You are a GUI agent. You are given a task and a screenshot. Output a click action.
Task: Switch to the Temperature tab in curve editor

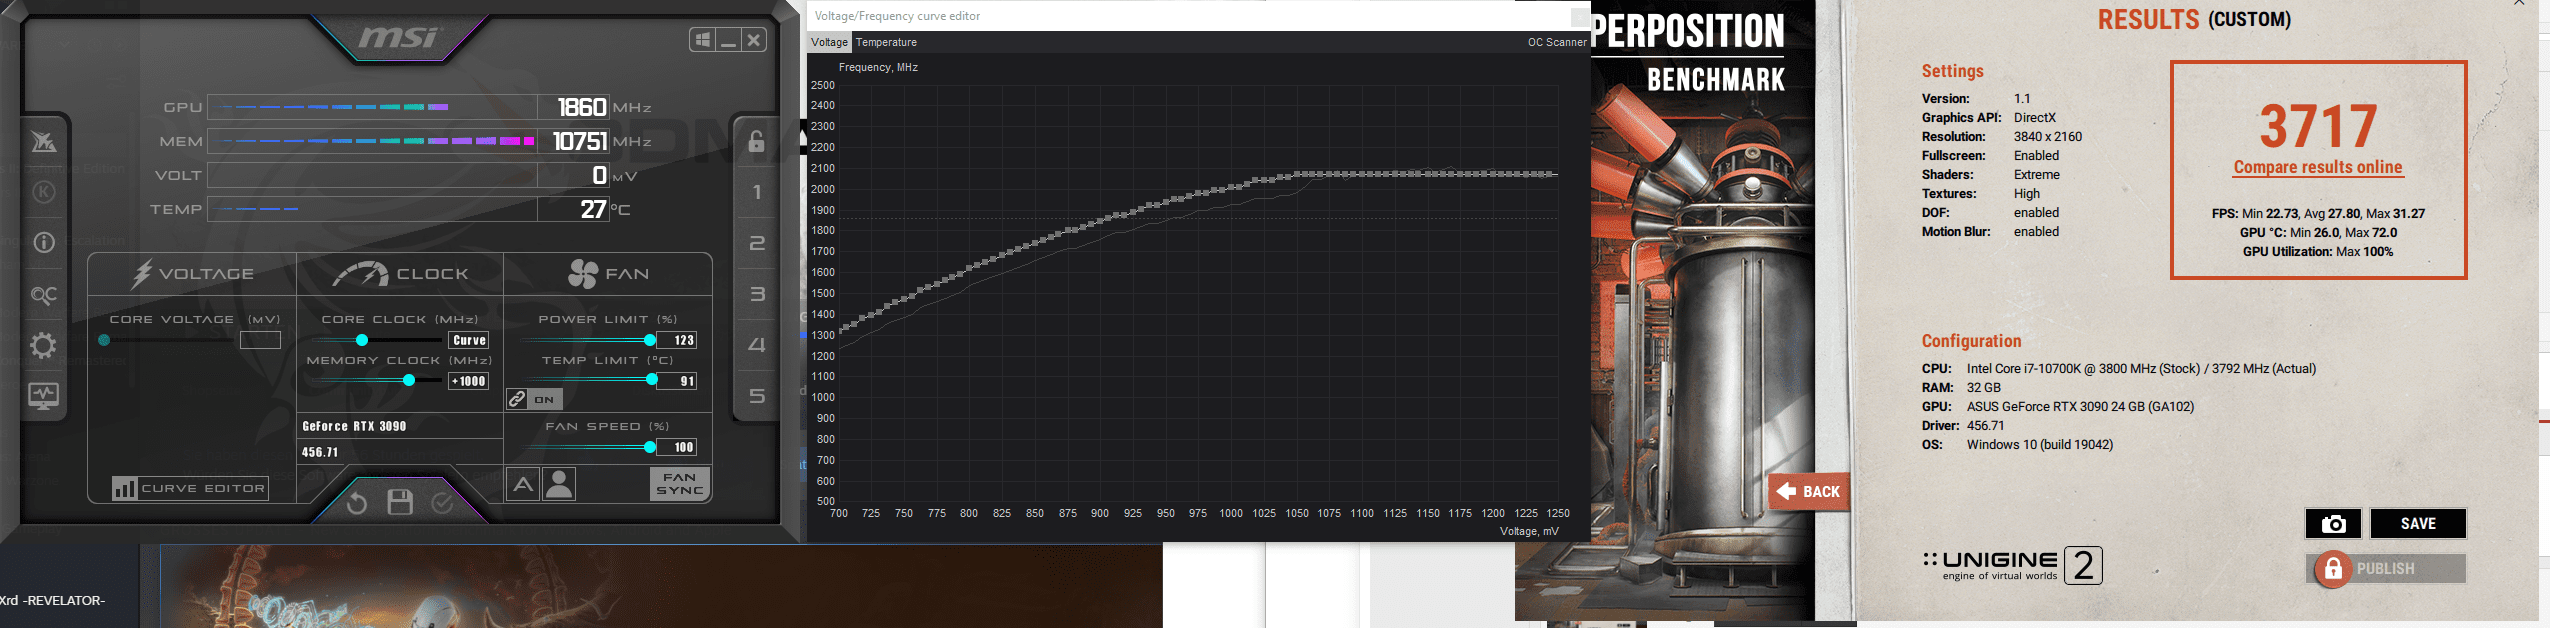886,42
